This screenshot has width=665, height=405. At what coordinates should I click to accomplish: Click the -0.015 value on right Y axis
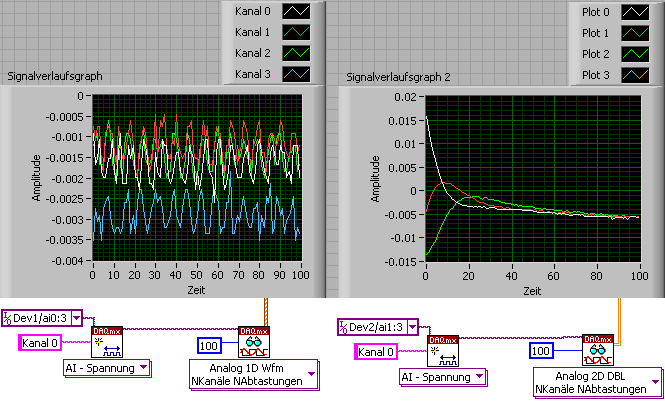coord(401,262)
